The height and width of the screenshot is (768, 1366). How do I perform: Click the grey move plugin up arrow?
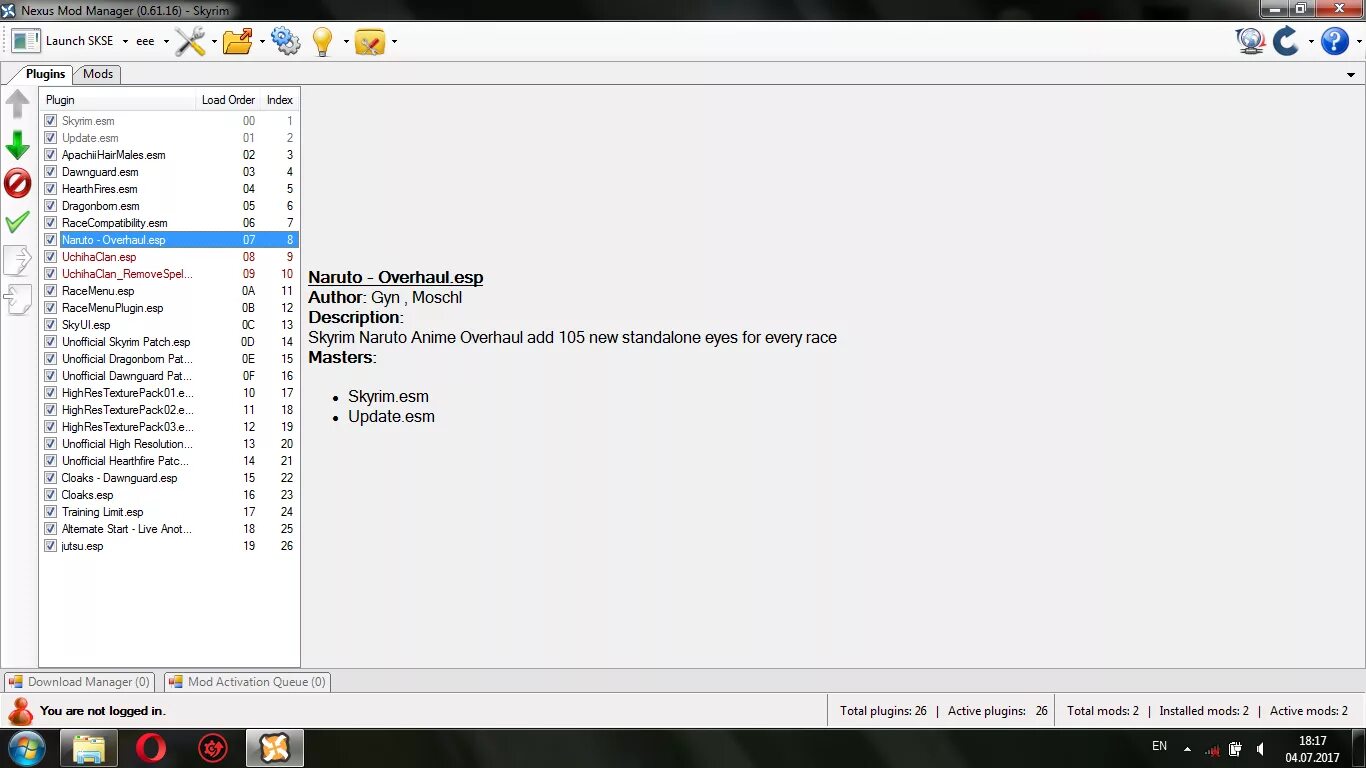(x=18, y=104)
